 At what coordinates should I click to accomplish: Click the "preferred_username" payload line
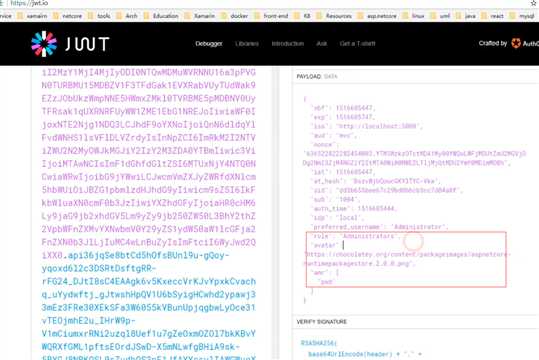pyautogui.click(x=380, y=227)
